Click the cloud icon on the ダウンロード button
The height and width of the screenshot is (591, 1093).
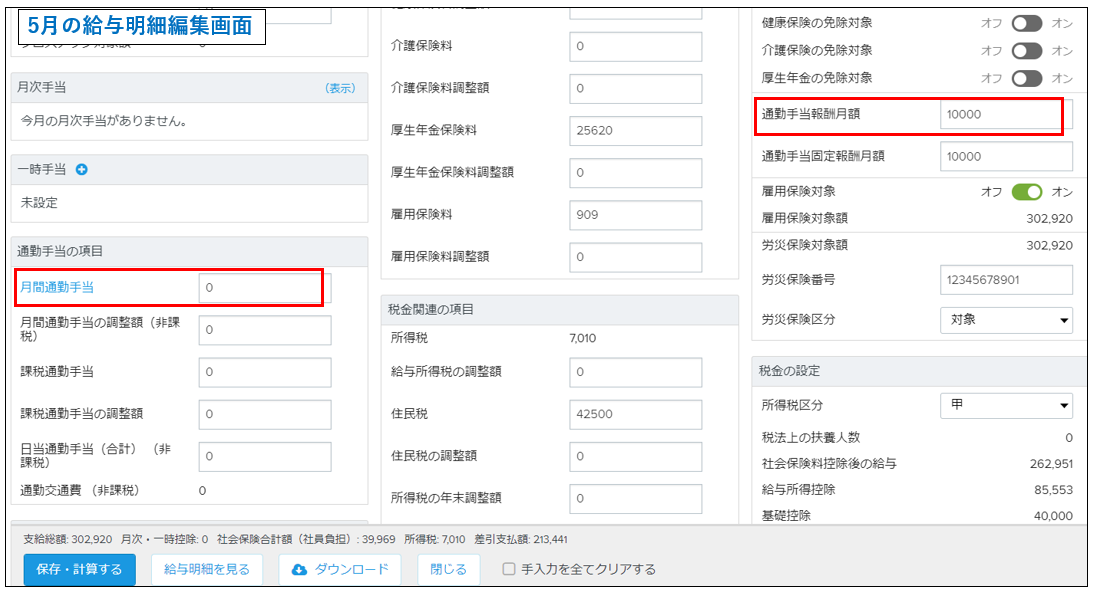click(x=299, y=570)
